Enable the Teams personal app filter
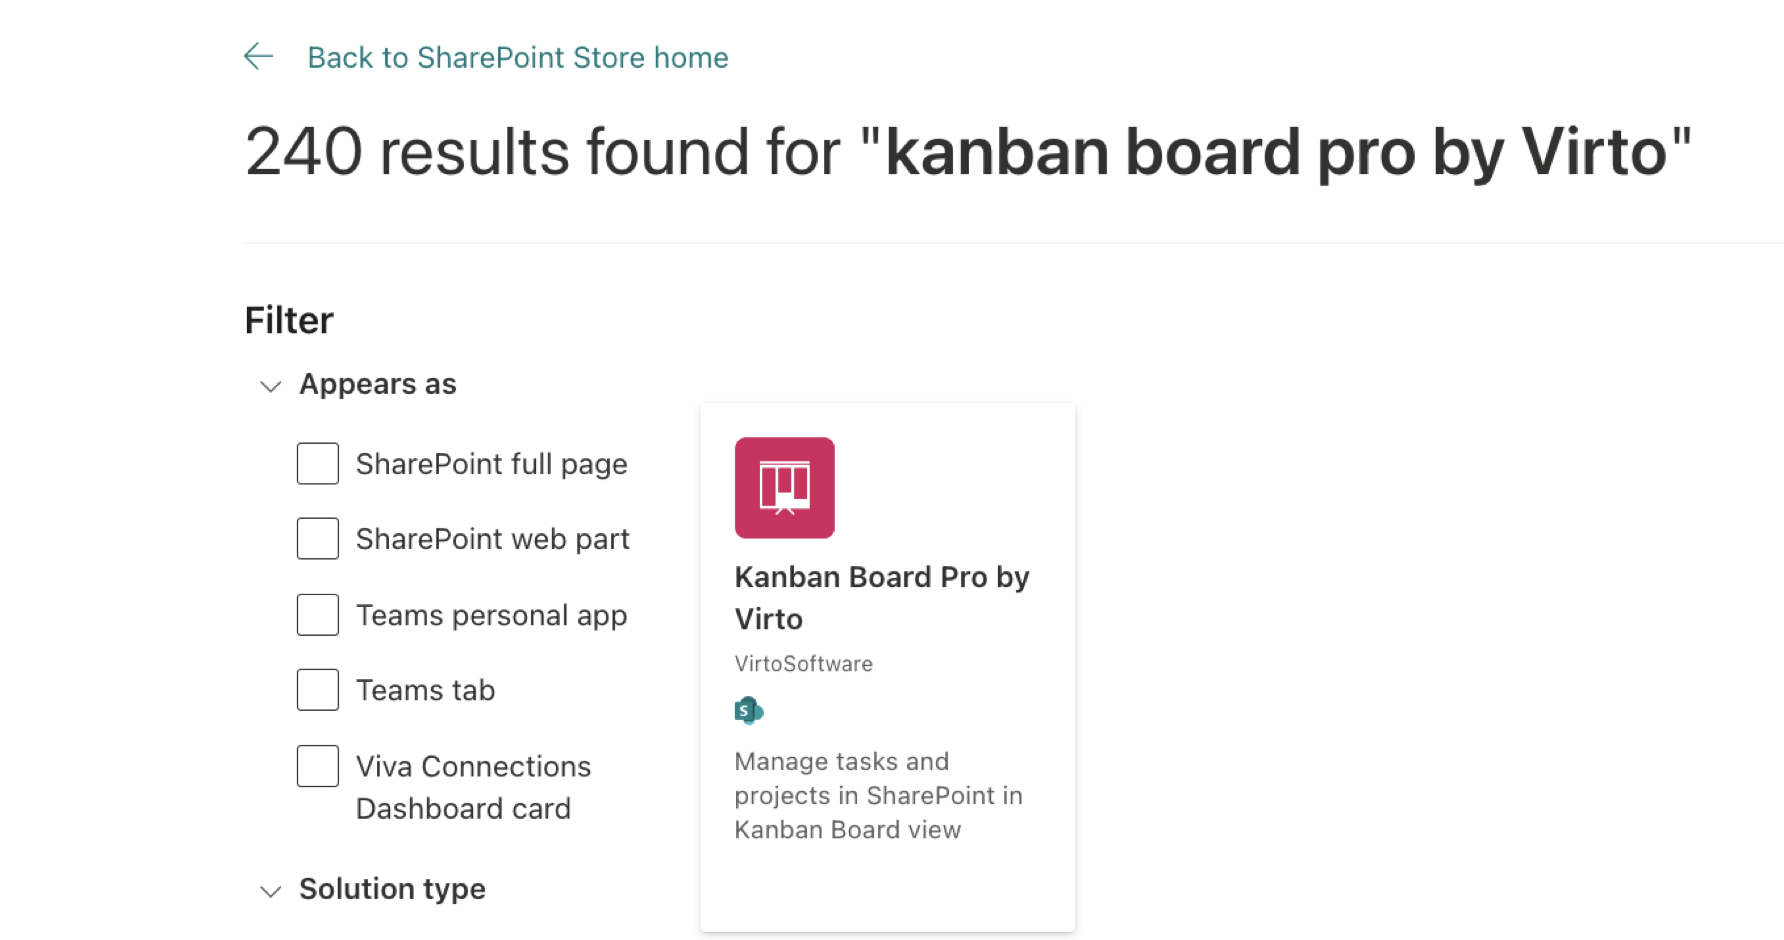The image size is (1784, 940). [317, 614]
